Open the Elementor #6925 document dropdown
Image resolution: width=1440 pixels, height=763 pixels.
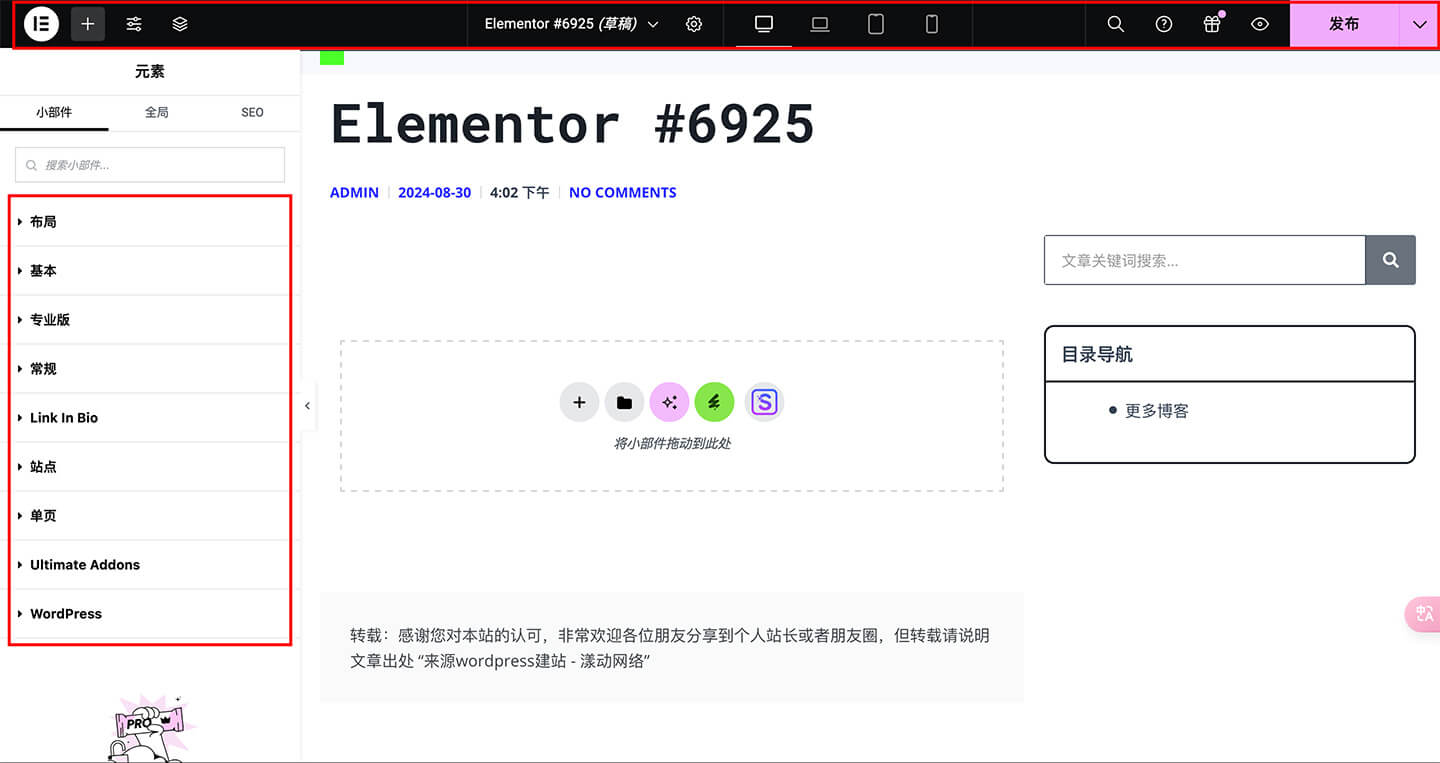click(572, 24)
